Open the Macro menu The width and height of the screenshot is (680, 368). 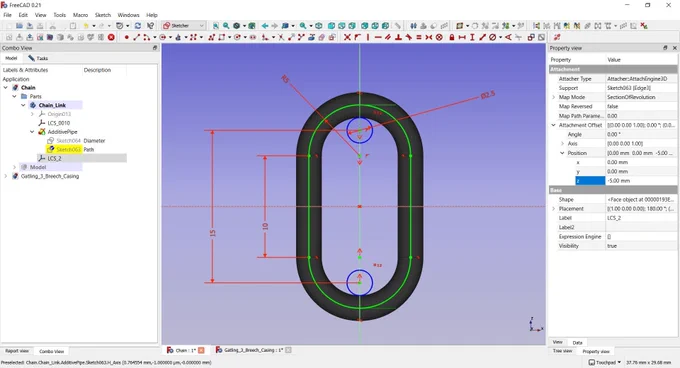pos(80,15)
